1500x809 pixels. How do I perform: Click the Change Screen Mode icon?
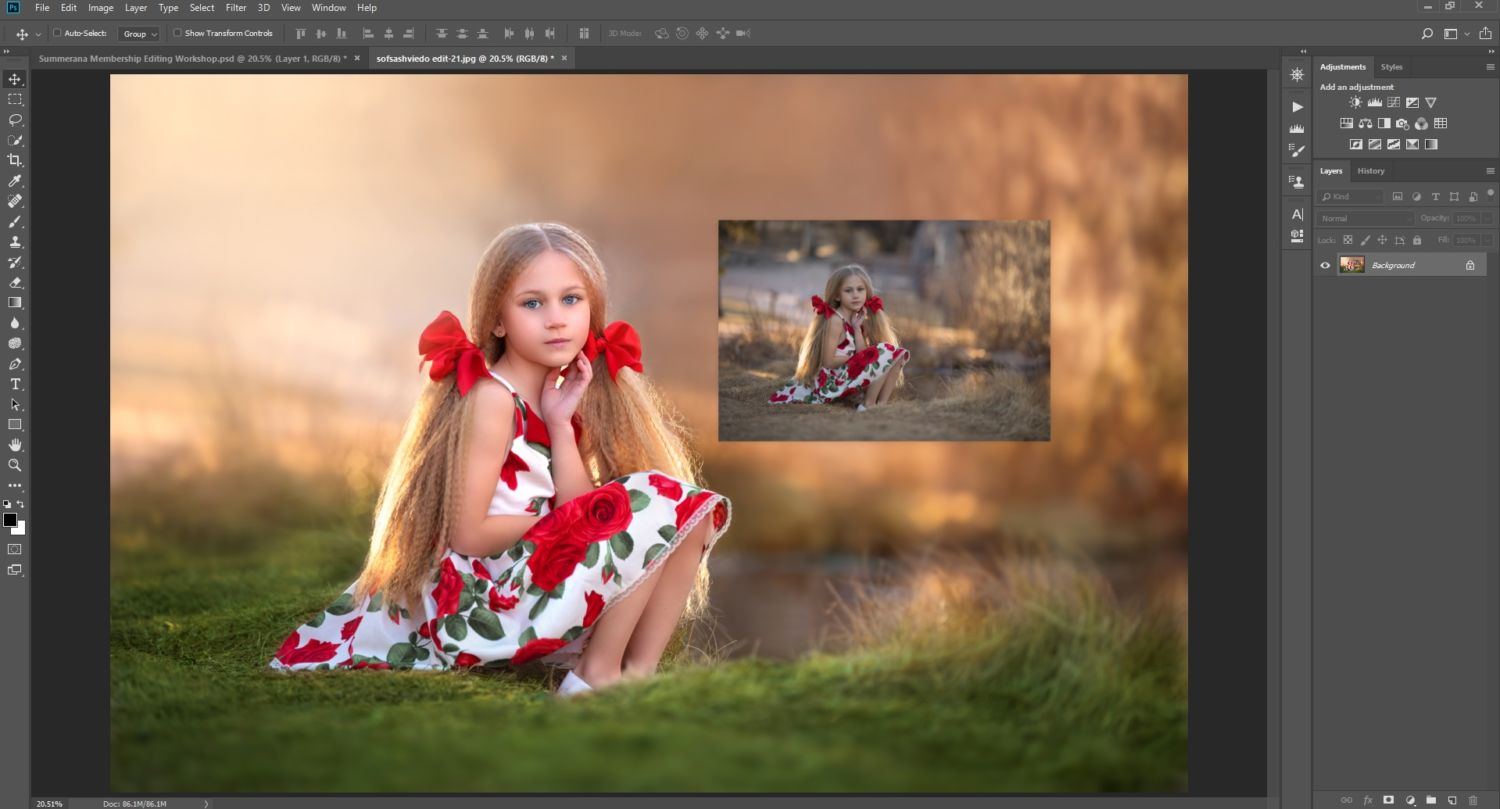click(x=15, y=570)
